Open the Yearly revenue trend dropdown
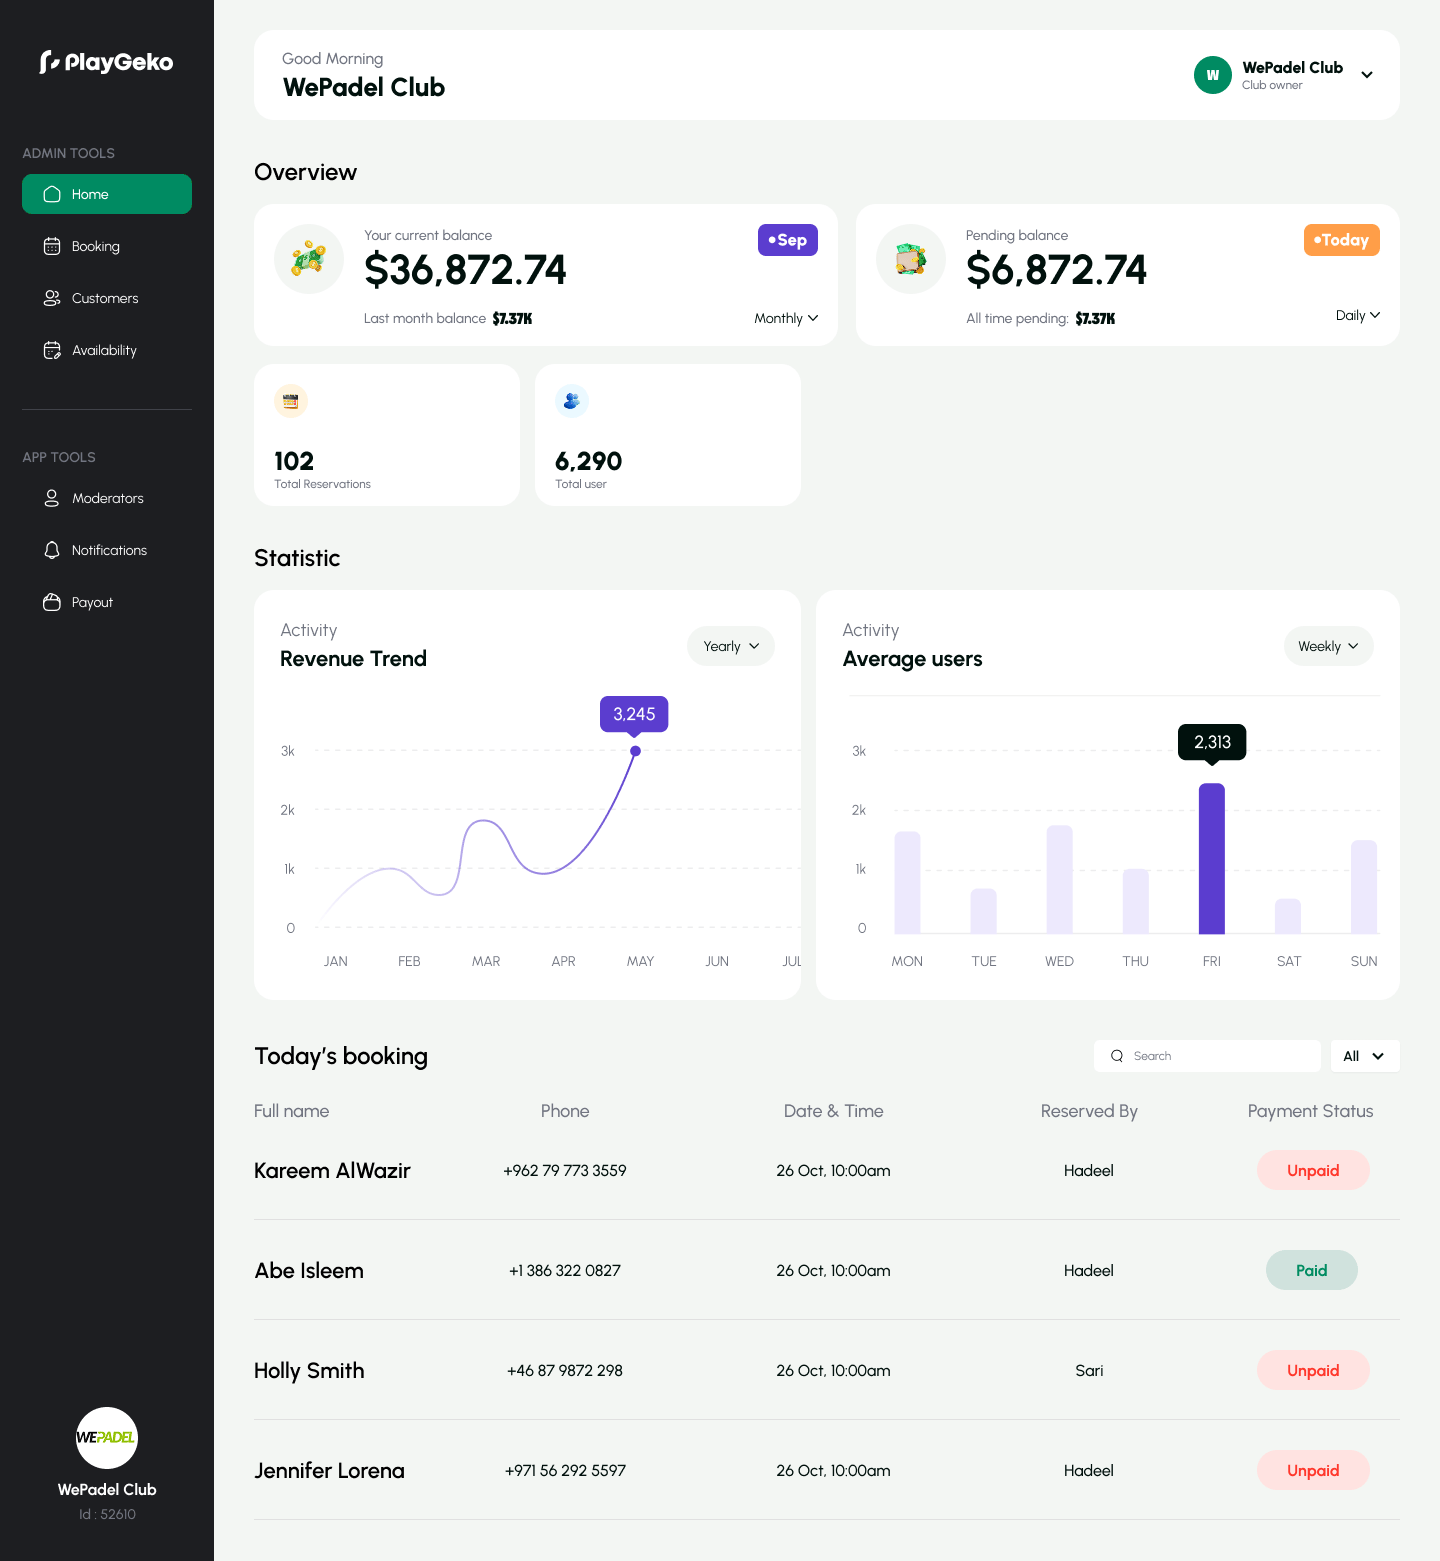Viewport: 1440px width, 1561px height. click(x=731, y=646)
